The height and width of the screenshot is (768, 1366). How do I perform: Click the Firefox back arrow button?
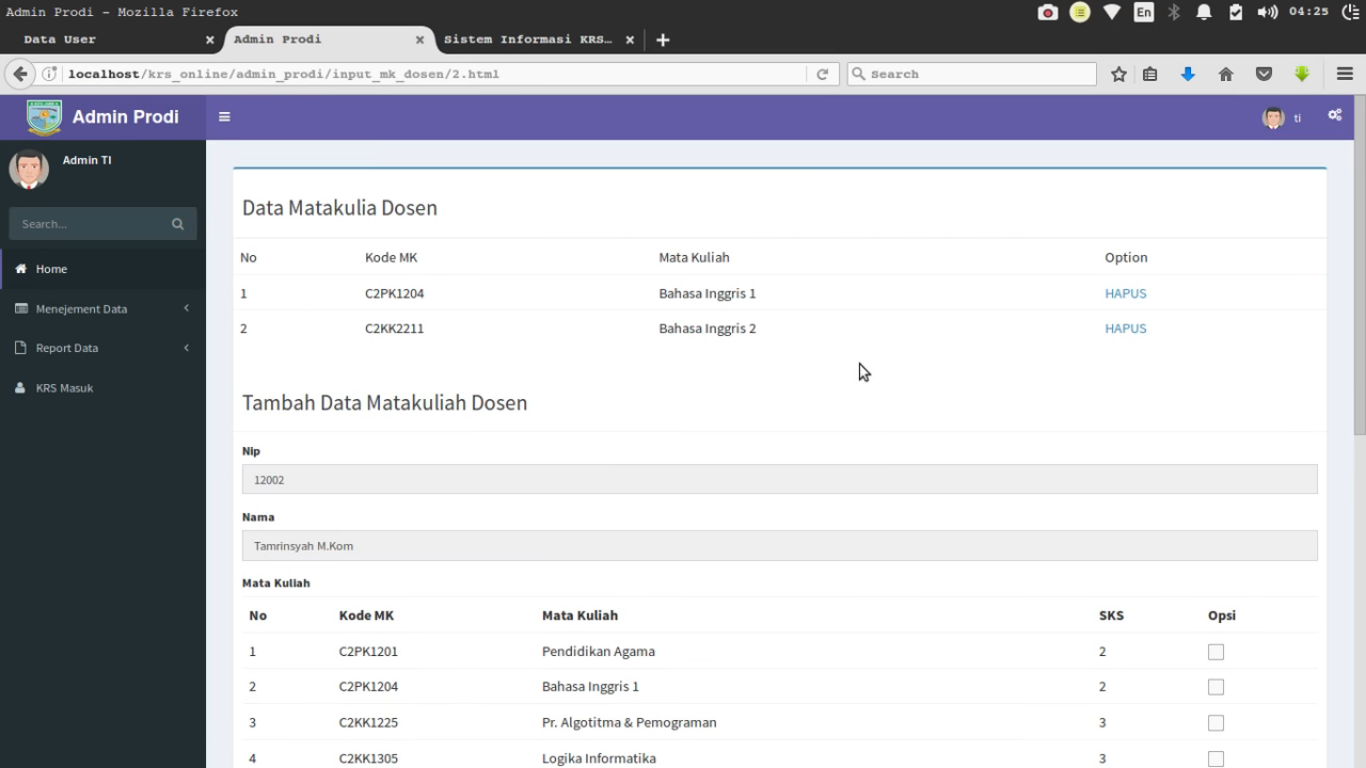coord(20,74)
